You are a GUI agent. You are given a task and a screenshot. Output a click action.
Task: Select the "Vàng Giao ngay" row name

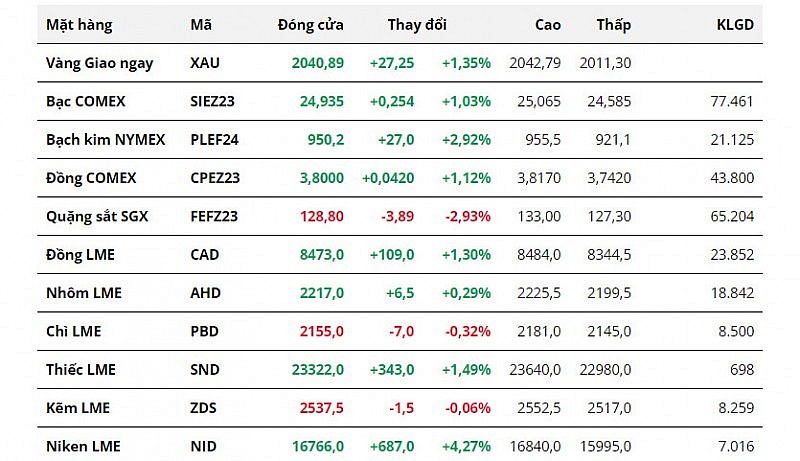tap(99, 63)
